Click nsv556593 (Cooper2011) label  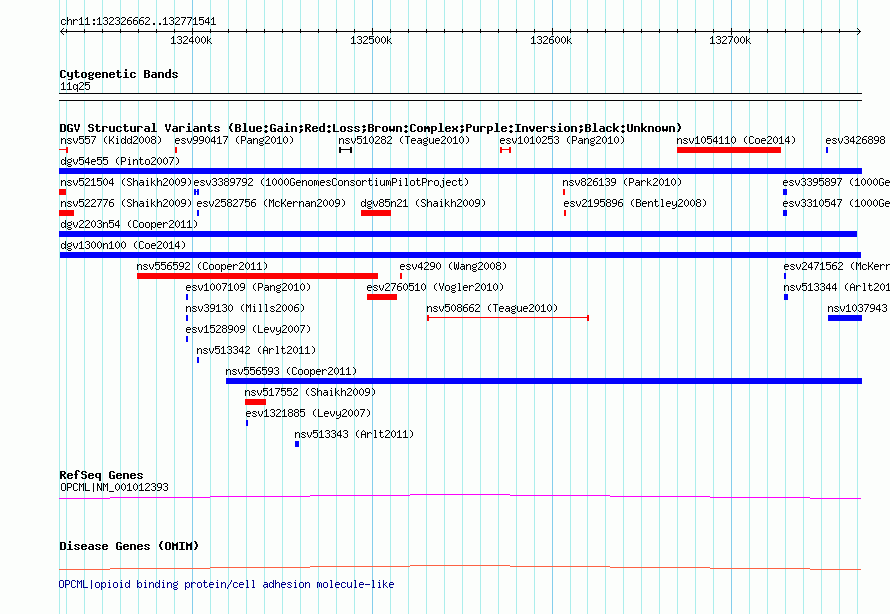pos(291,371)
